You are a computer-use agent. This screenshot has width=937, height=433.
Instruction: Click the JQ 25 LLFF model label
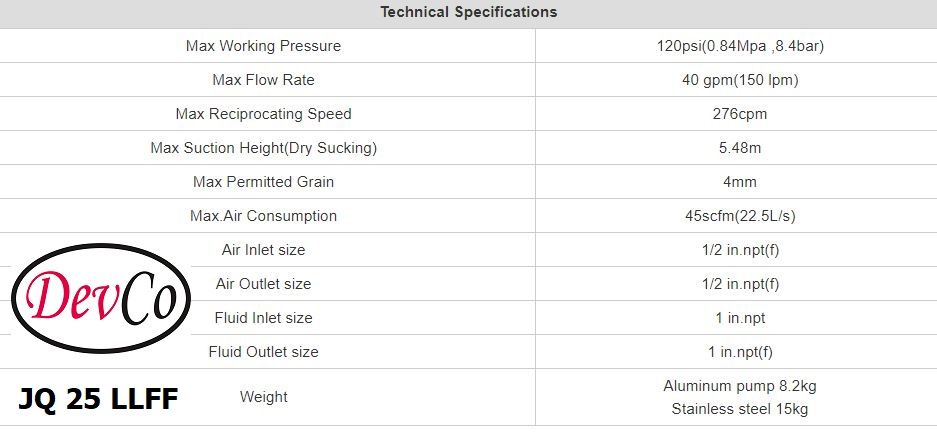coord(98,399)
